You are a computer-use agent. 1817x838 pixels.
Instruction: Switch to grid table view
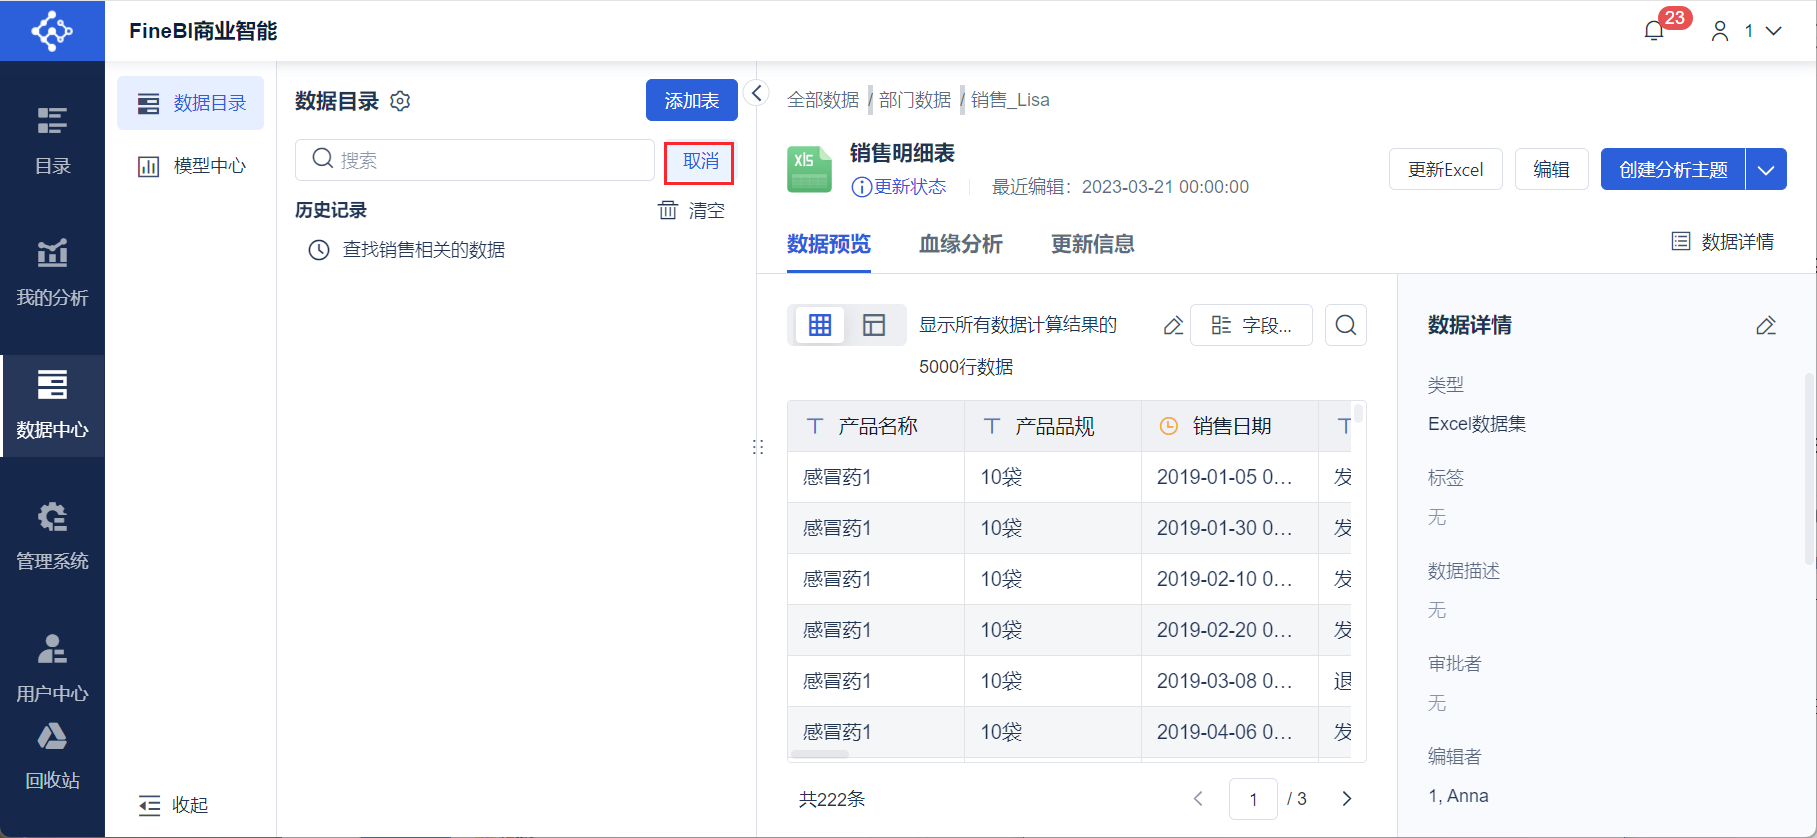[x=820, y=325]
